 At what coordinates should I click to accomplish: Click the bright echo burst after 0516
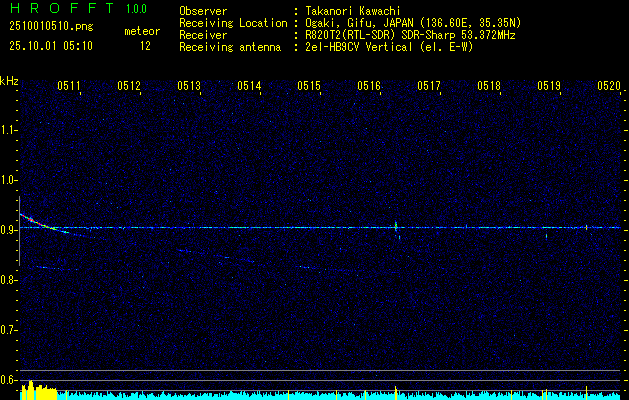pos(396,227)
